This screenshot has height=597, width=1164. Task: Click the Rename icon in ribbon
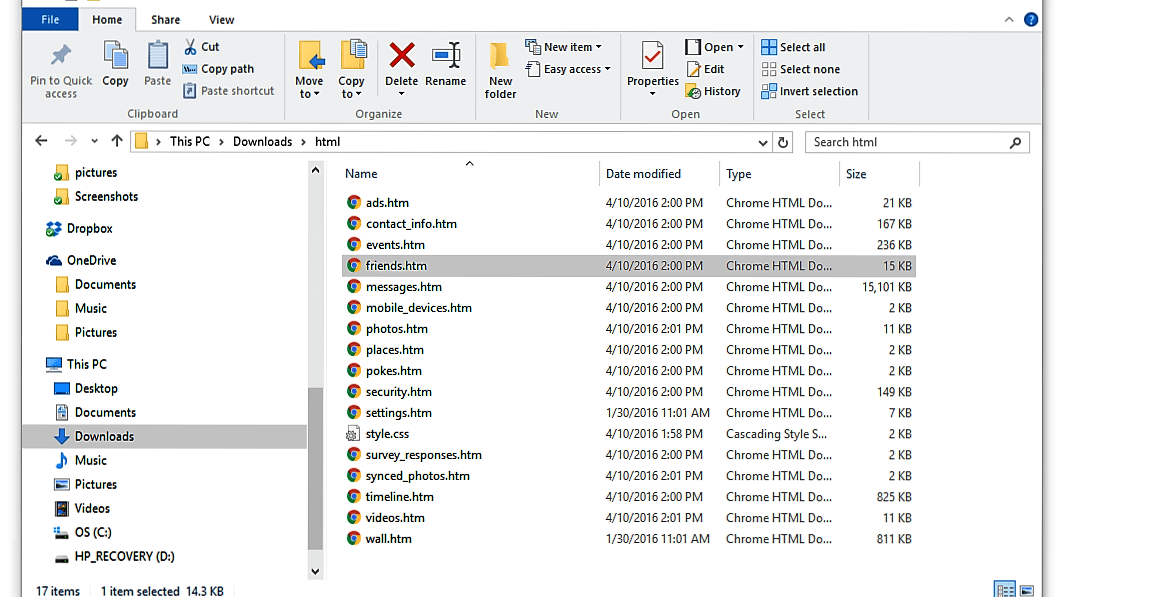coord(446,56)
